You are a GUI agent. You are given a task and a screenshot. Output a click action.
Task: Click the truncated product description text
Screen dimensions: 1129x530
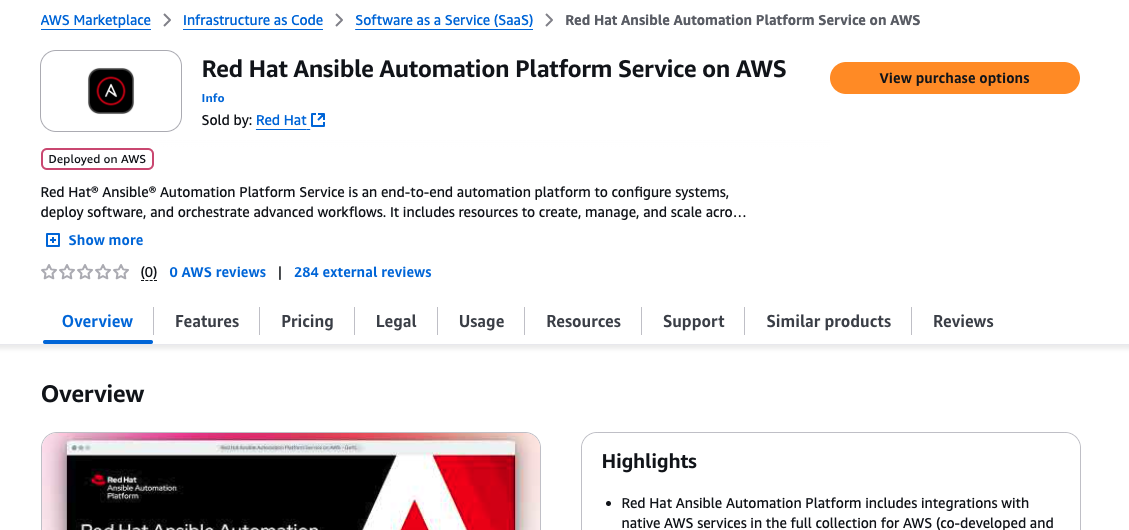[x=394, y=202]
